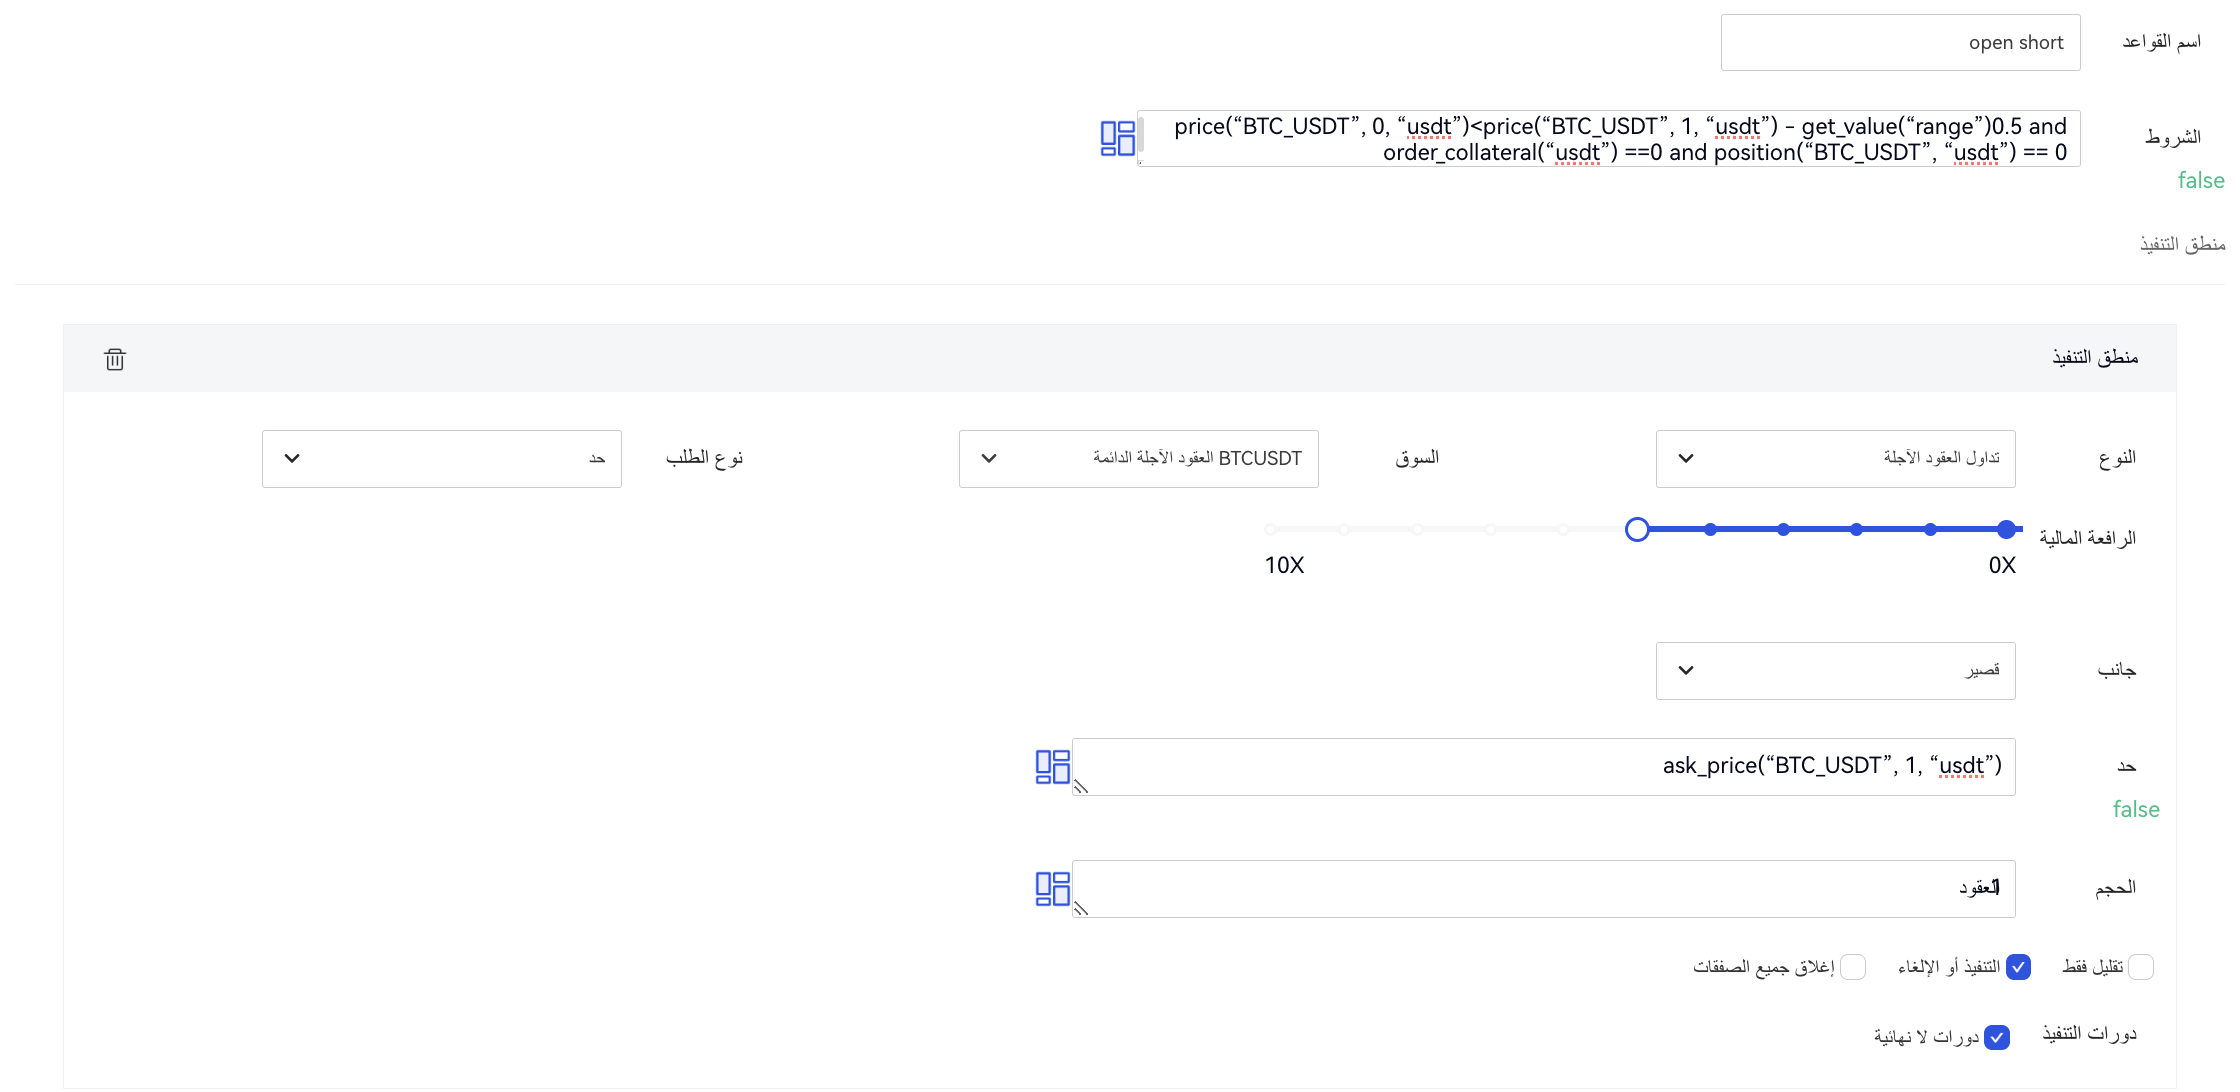Open formula builder icon beside limit price field
Screen dimensions: 2240x1092
tap(1052, 767)
